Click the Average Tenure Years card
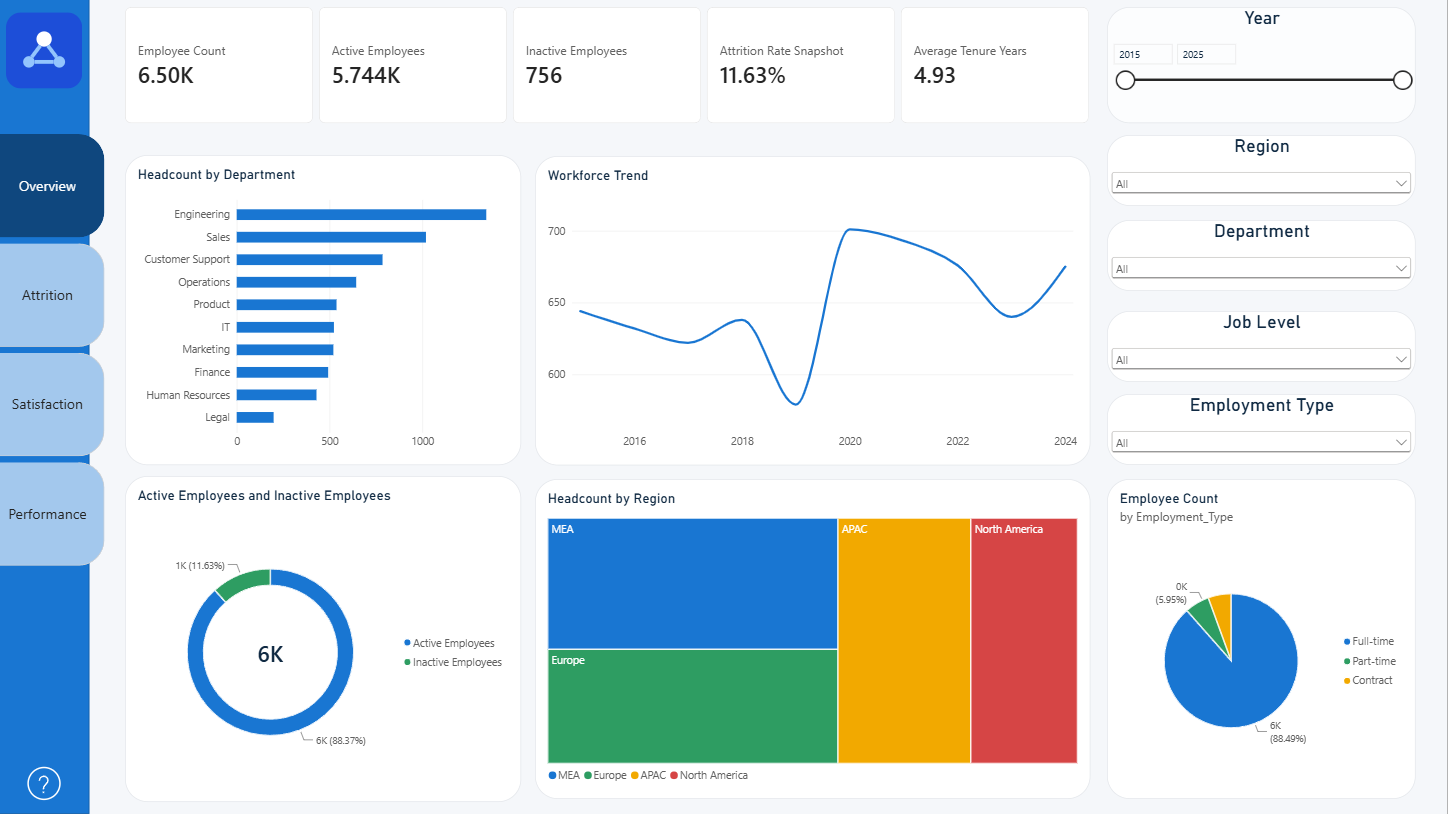 [x=995, y=65]
